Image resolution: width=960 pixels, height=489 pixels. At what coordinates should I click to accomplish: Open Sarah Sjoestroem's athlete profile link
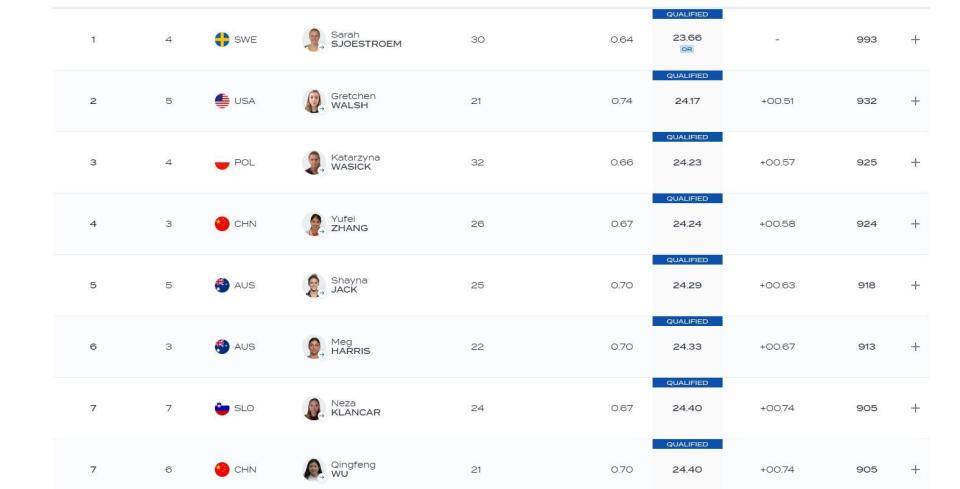tap(366, 39)
